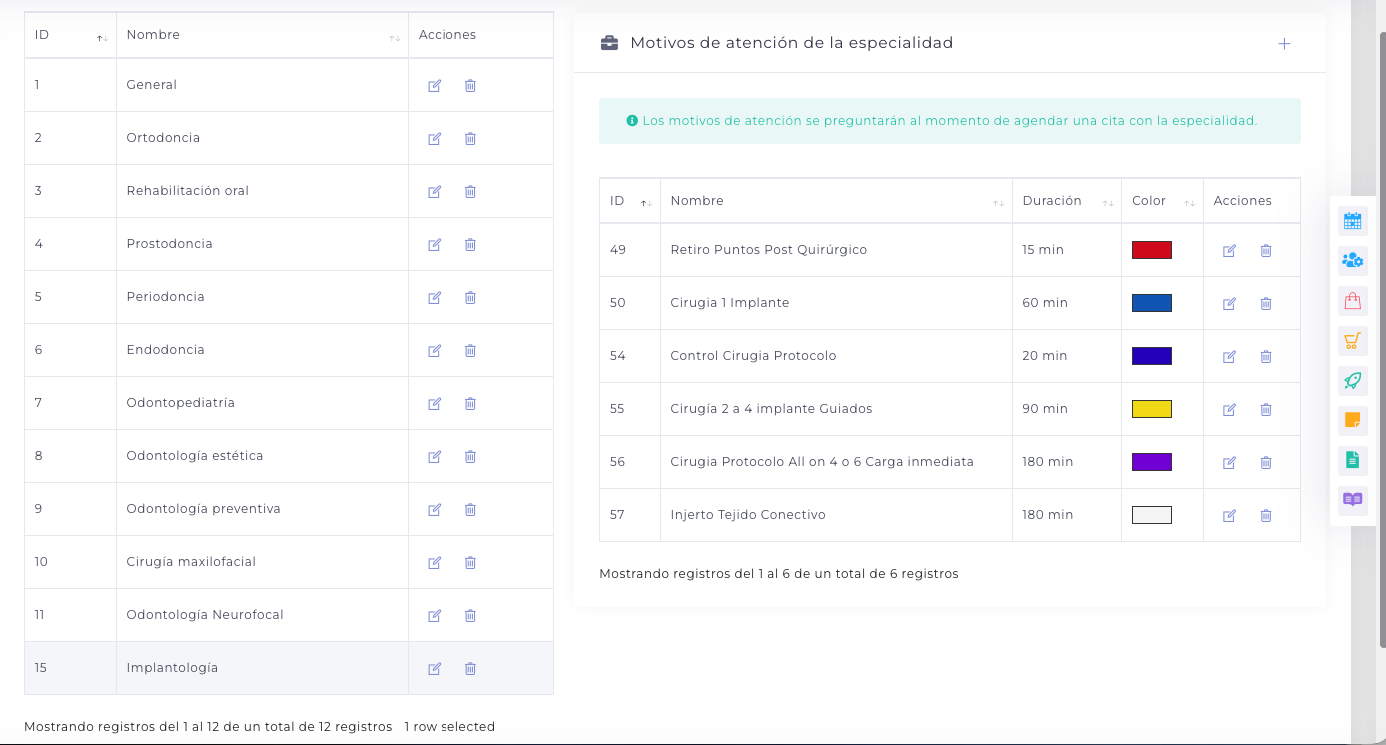Delete the Prostodoncia specialty
This screenshot has height=745, width=1386.
[470, 245]
